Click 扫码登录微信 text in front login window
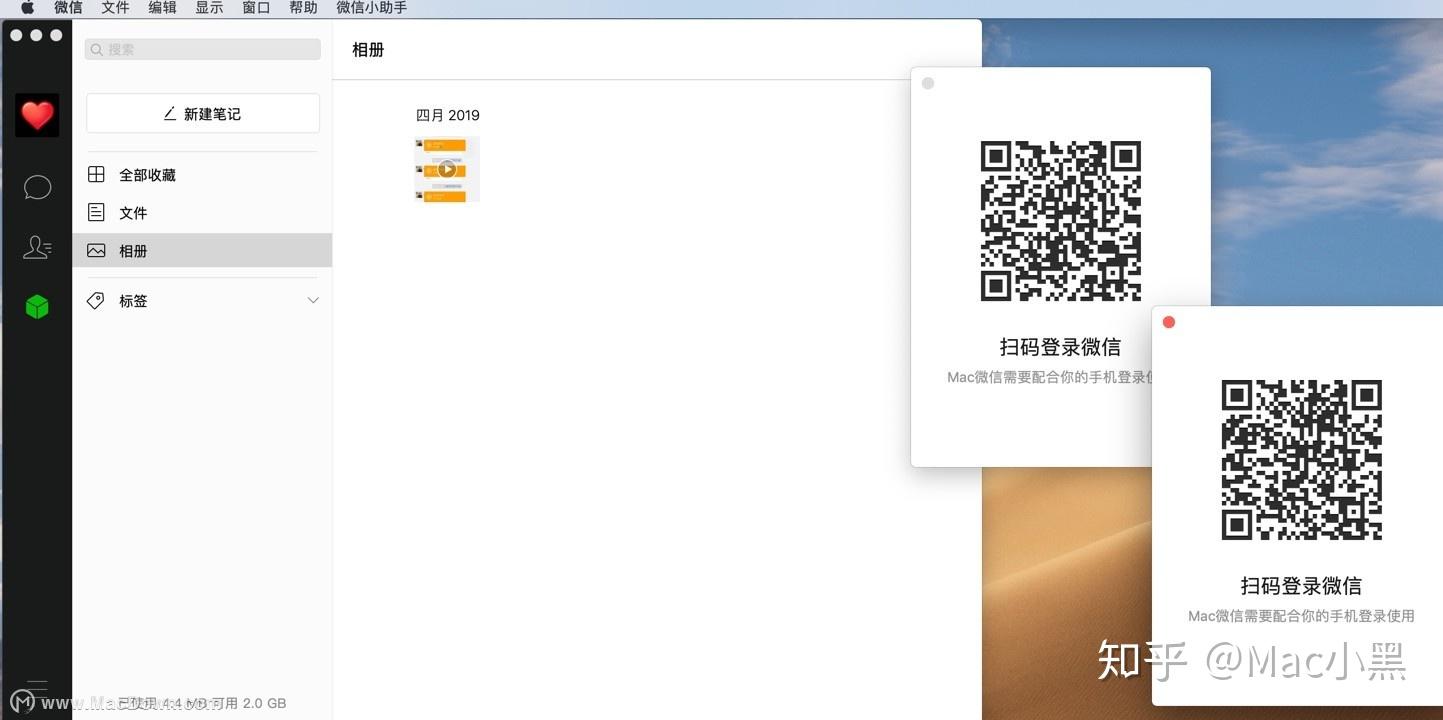Image resolution: width=1443 pixels, height=720 pixels. 1301,586
